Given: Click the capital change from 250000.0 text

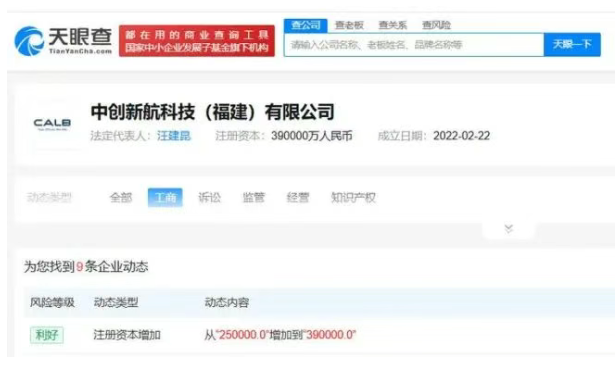Looking at the screenshot, I should [x=280, y=335].
